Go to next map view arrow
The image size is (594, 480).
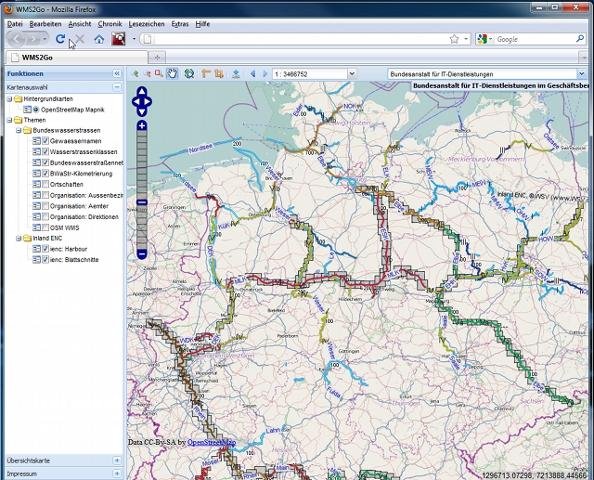(265, 74)
